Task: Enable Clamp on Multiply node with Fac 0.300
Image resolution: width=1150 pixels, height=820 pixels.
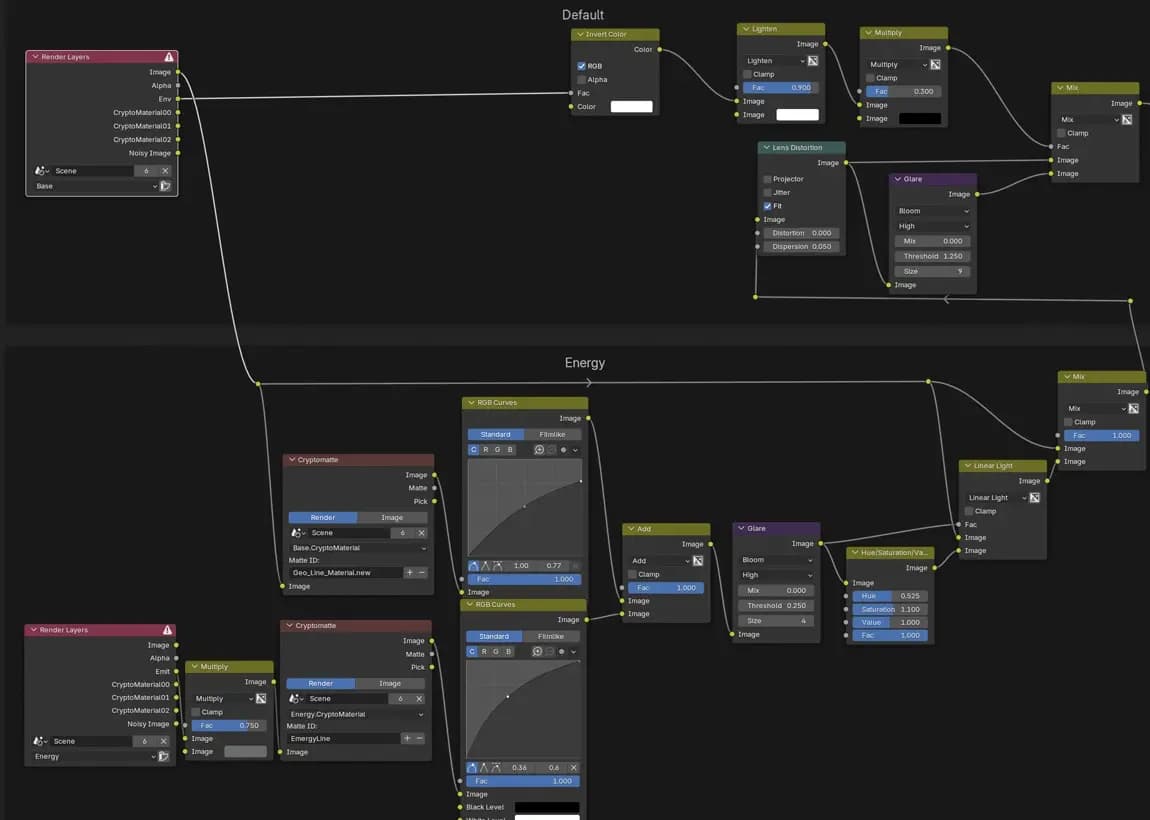Action: point(870,78)
